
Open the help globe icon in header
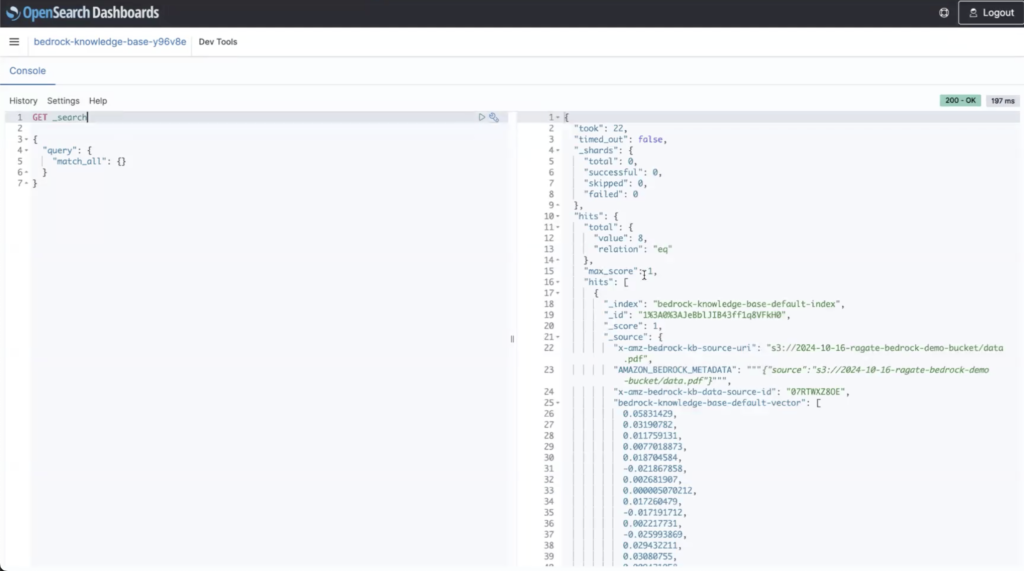[x=944, y=12]
